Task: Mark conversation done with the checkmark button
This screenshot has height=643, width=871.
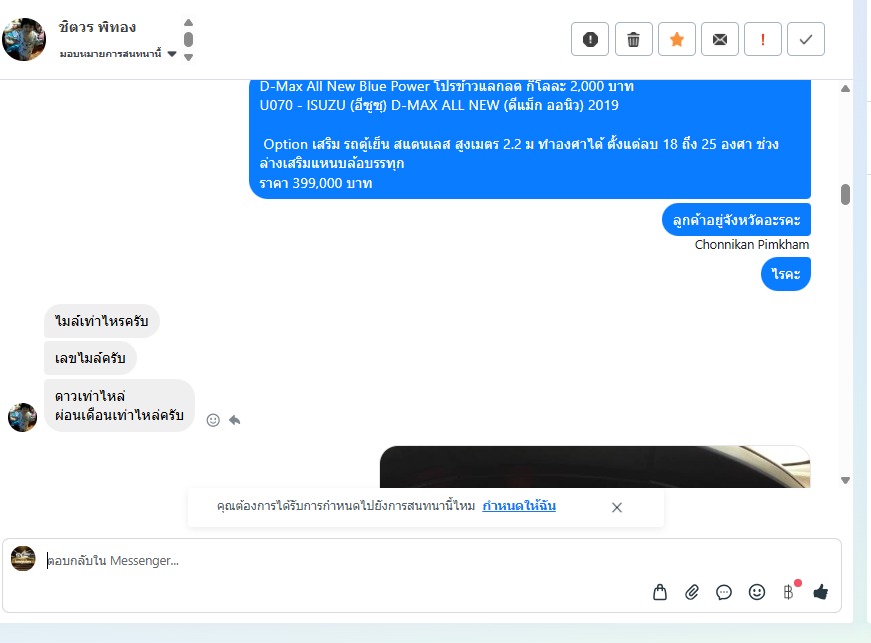Action: pos(806,39)
